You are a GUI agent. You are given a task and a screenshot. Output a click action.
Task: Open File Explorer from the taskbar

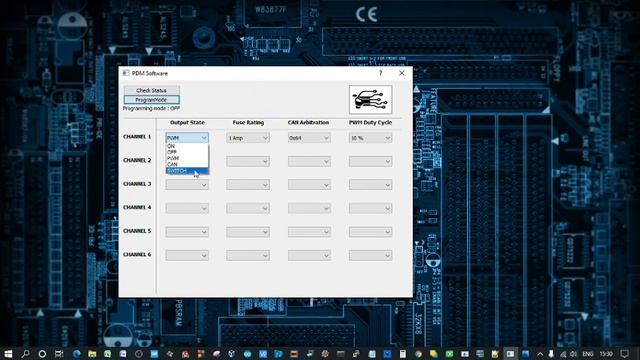(x=92, y=353)
